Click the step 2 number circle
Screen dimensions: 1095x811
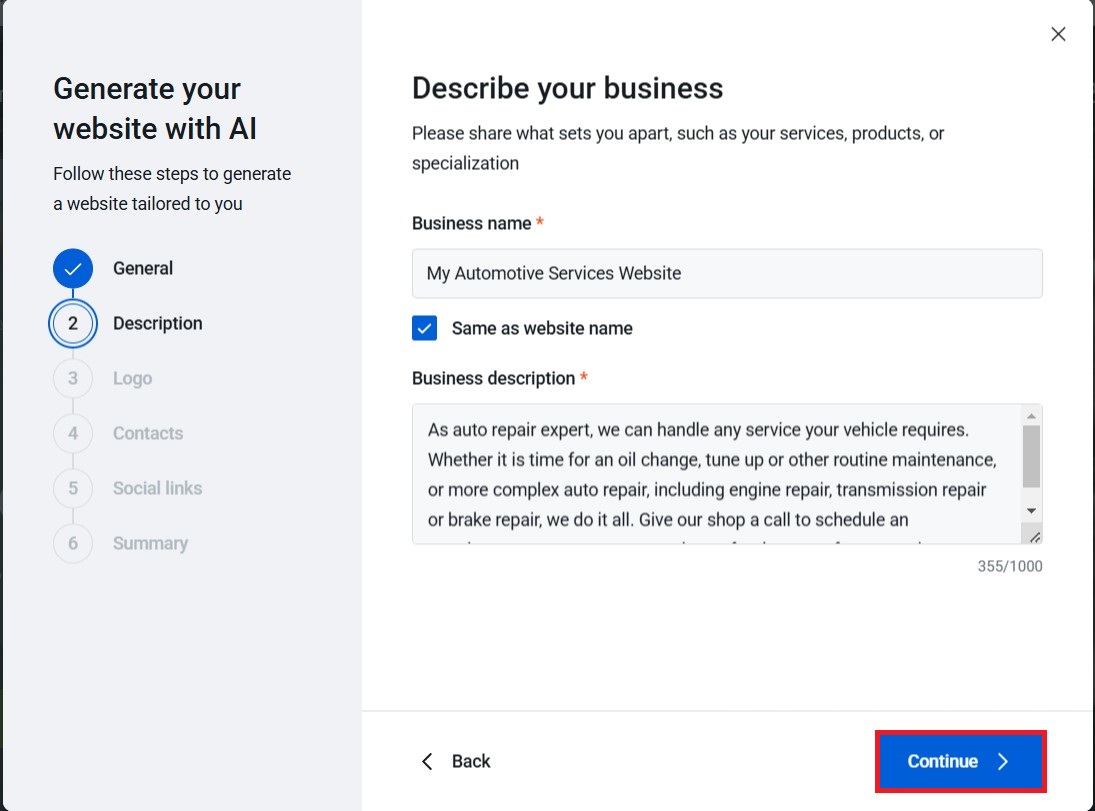[x=73, y=324]
